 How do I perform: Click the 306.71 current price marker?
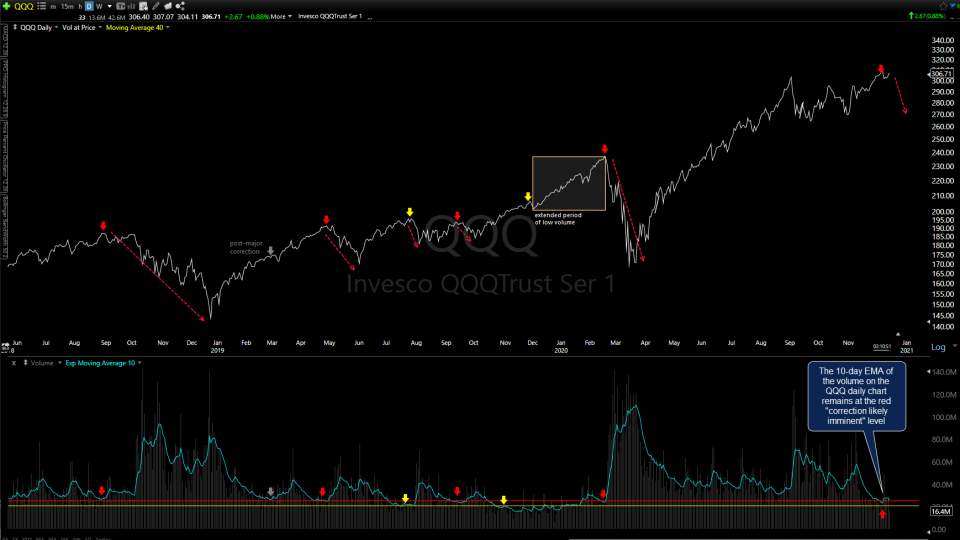point(941,73)
